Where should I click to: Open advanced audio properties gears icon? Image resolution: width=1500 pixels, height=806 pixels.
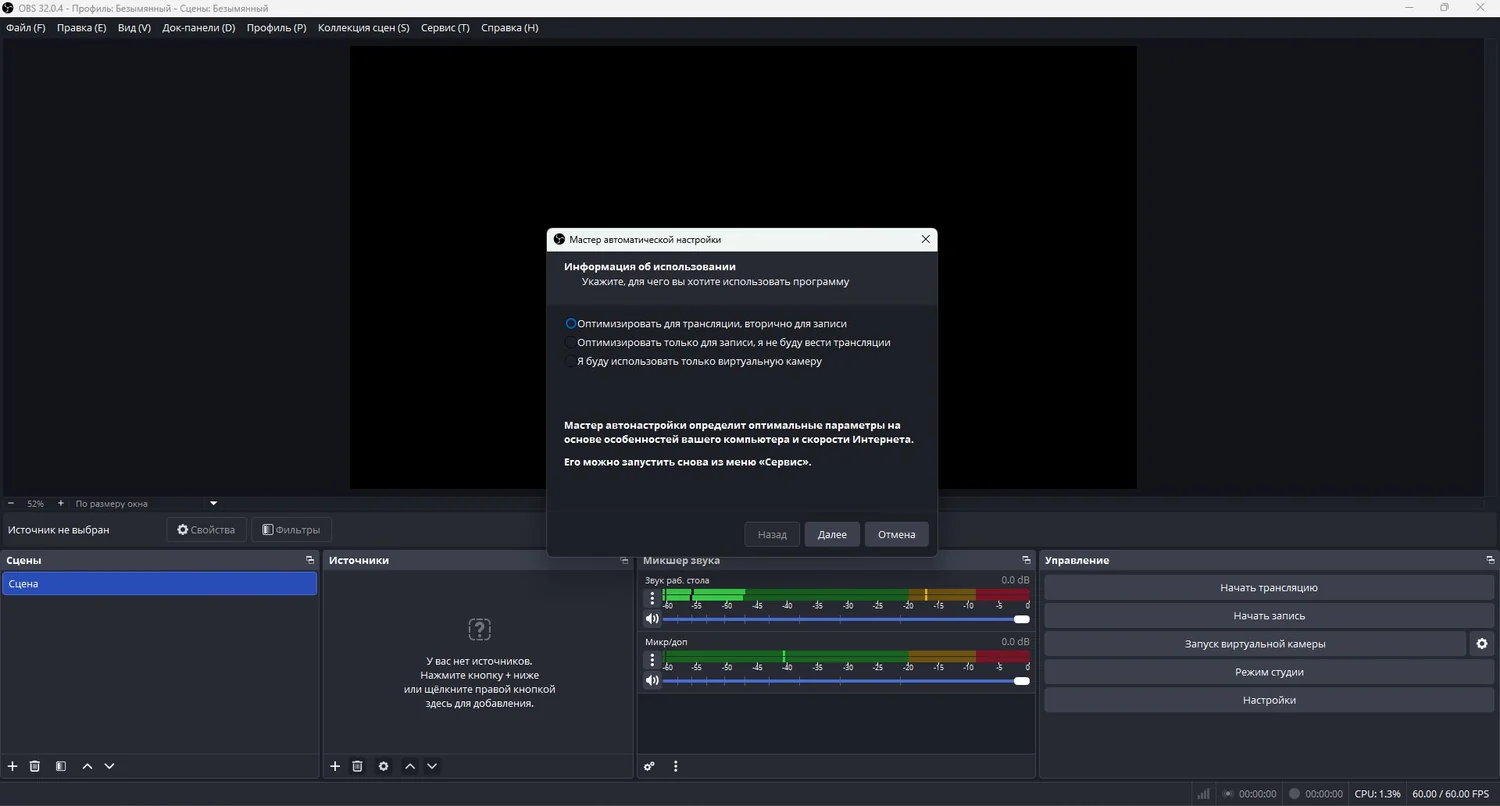click(649, 766)
